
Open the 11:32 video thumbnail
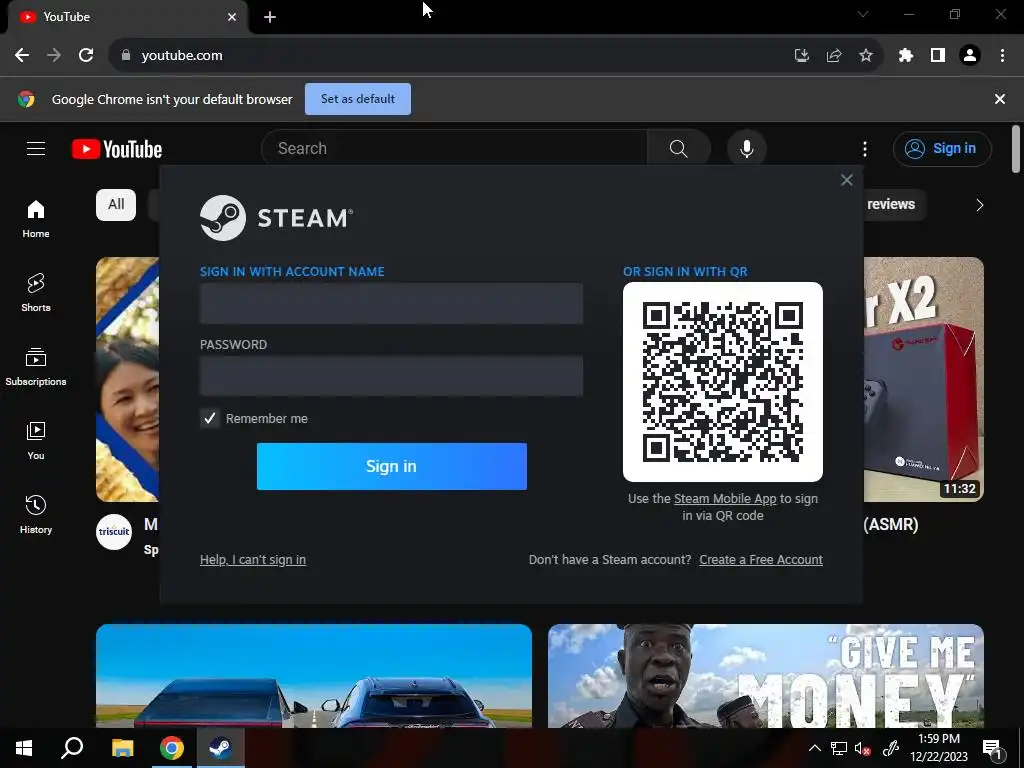coord(923,379)
